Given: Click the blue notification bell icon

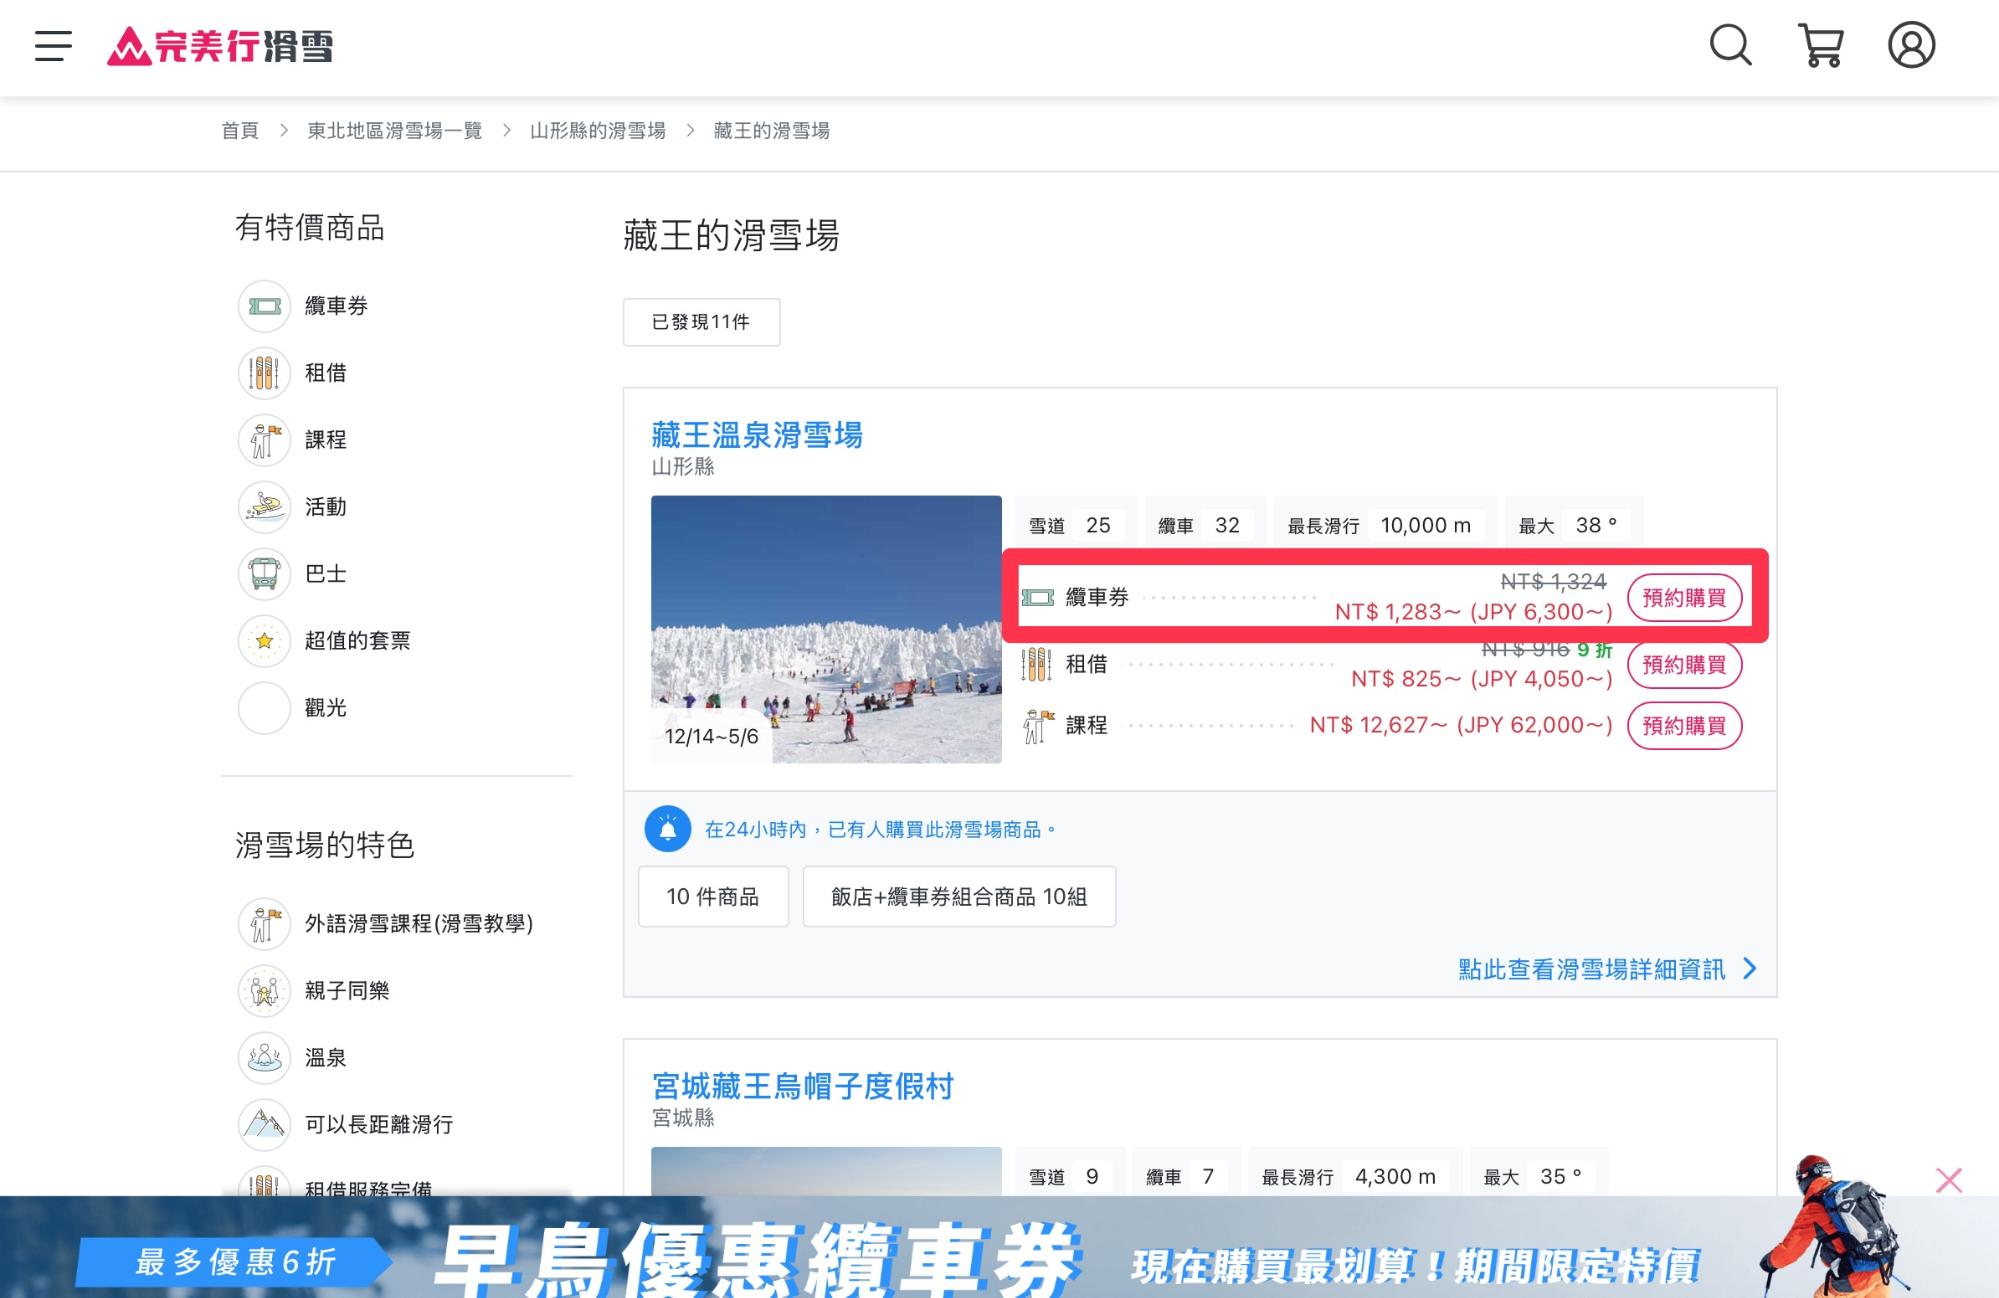Looking at the screenshot, I should [668, 828].
